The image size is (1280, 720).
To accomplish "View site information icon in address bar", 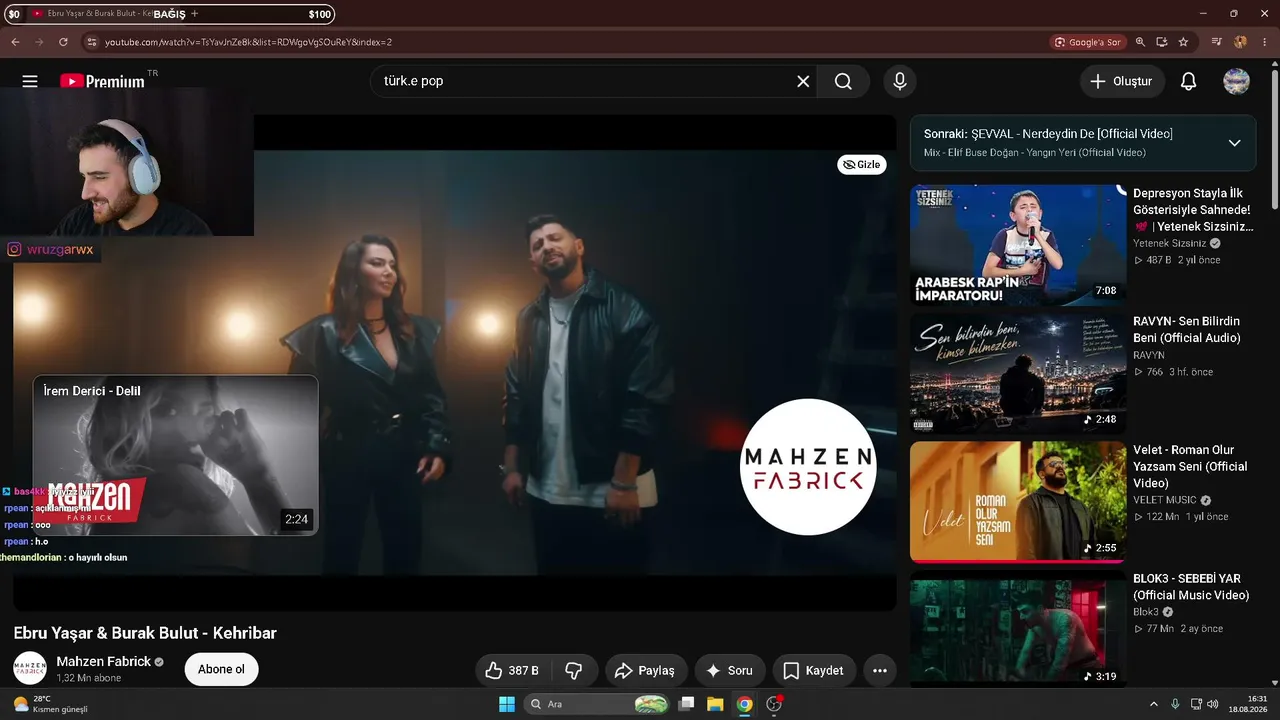I will (91, 42).
